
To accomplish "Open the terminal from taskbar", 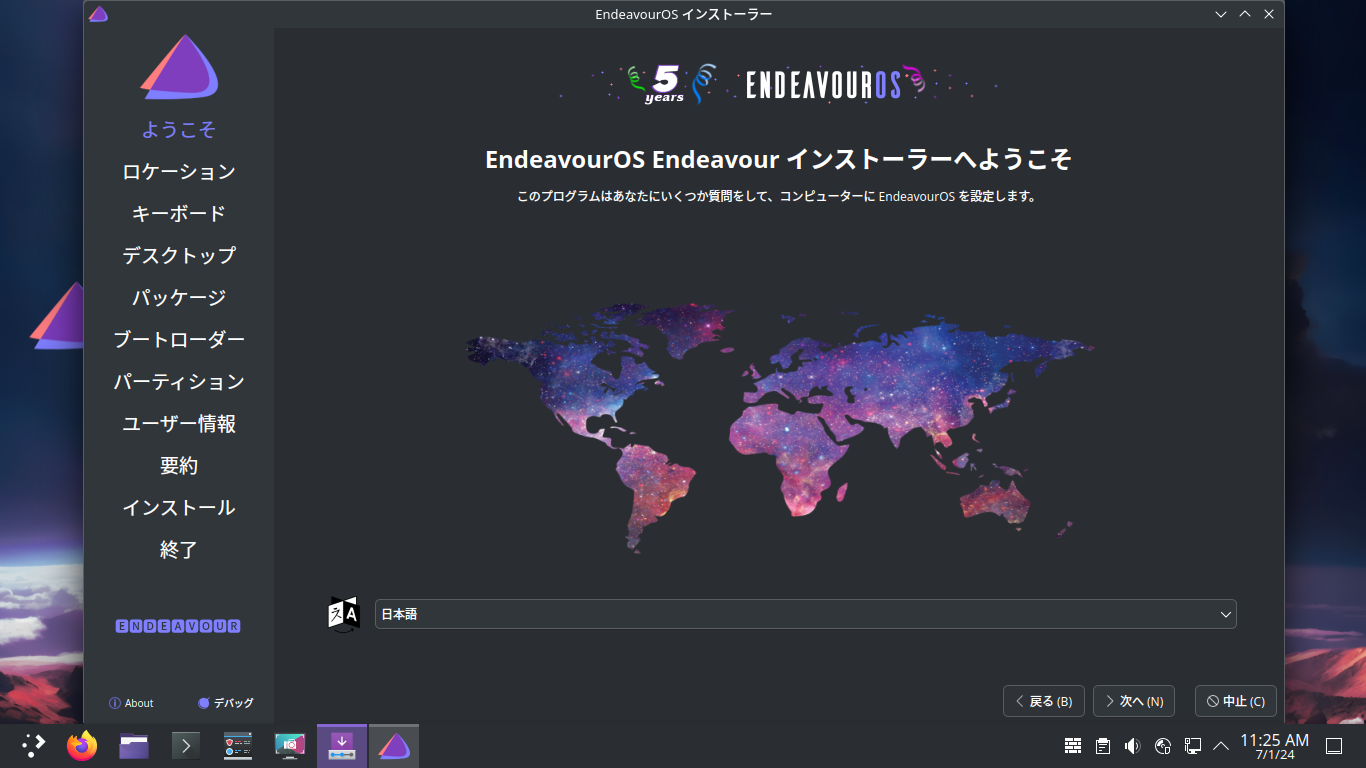I will pyautogui.click(x=186, y=745).
